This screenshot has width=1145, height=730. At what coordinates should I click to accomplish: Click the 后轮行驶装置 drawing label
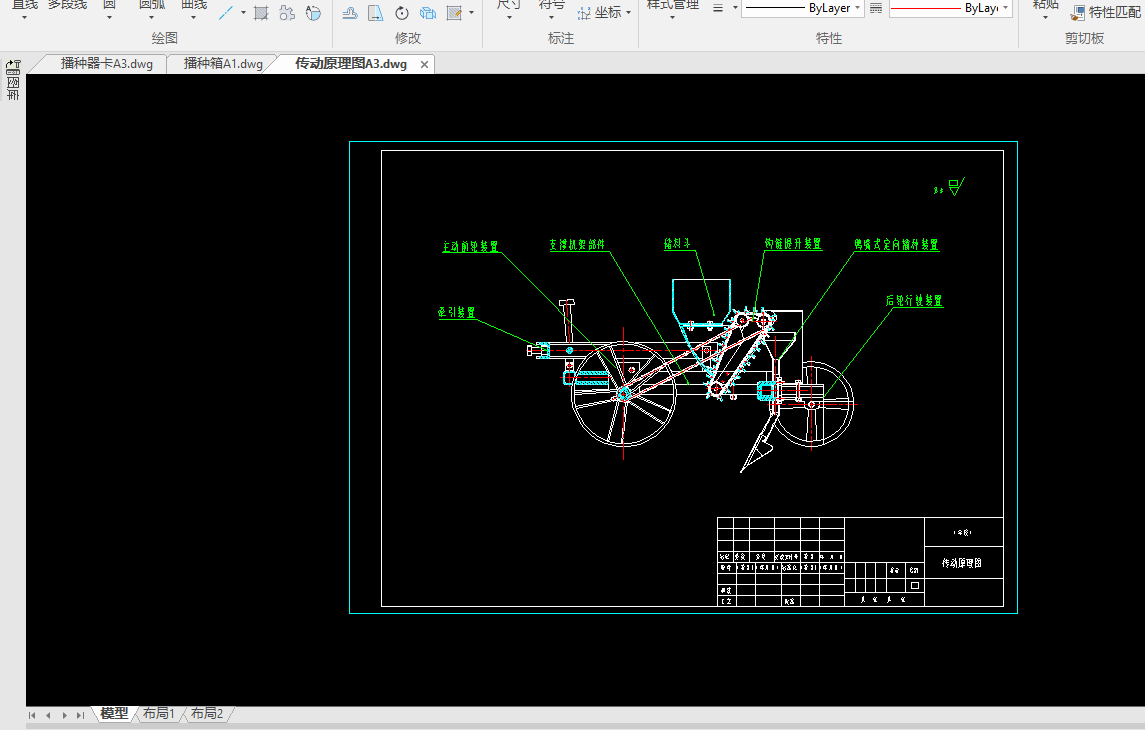click(914, 301)
